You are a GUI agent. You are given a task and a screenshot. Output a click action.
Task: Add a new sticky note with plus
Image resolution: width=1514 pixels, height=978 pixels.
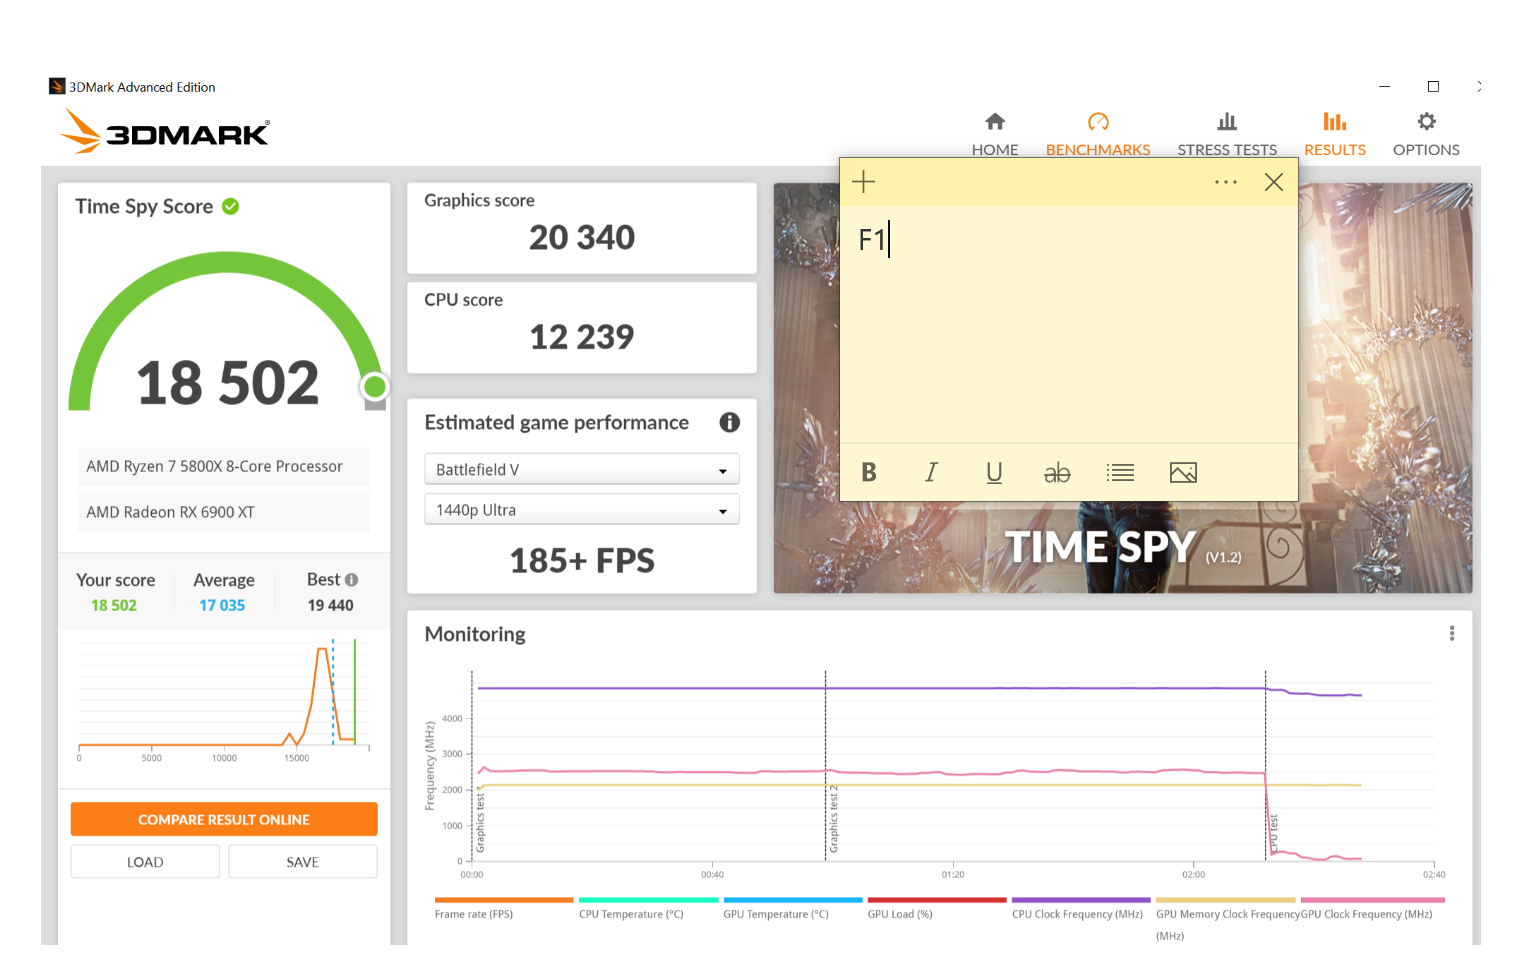[x=863, y=182]
